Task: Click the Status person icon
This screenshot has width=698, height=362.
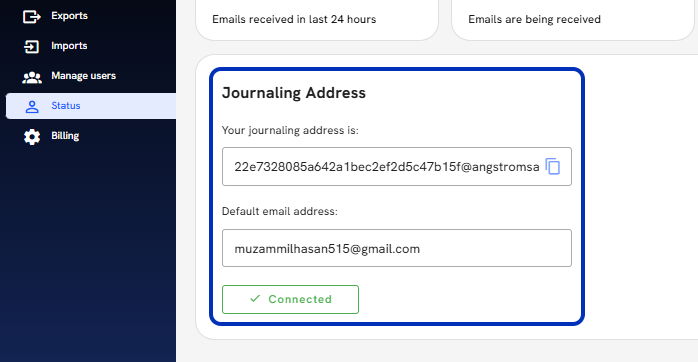Action: (32, 106)
